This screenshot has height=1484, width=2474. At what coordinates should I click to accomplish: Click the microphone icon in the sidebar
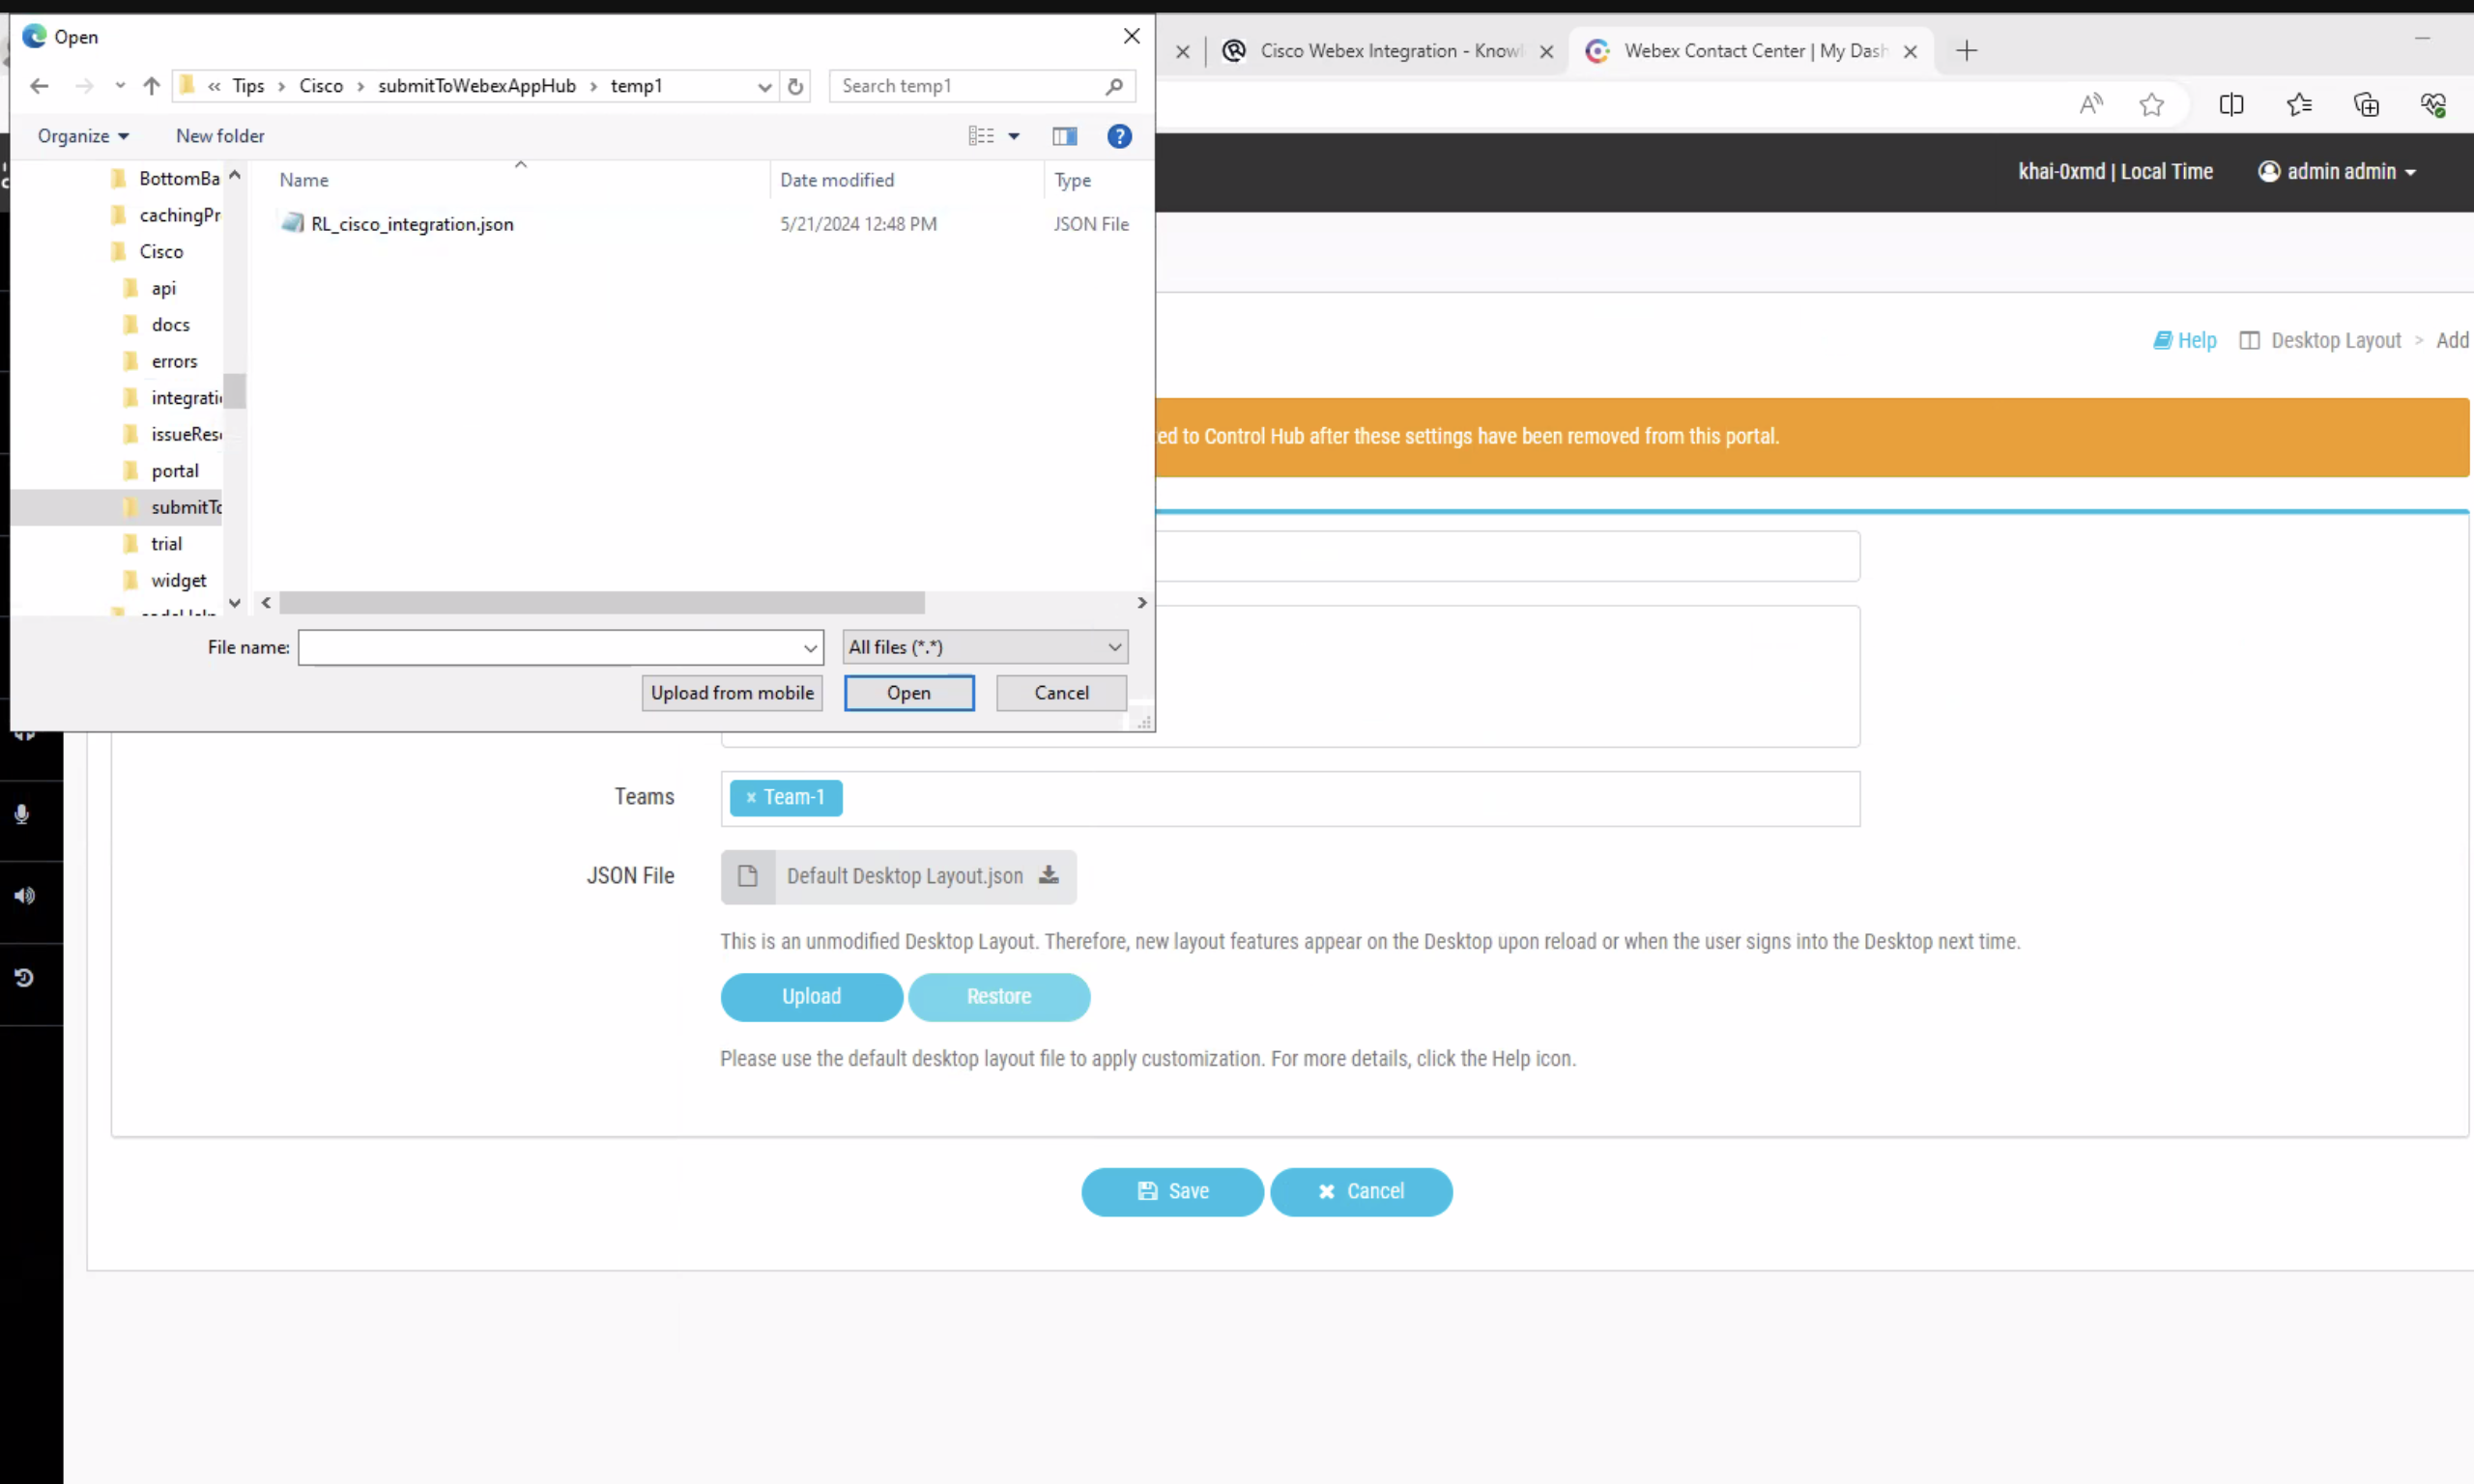pos(22,815)
